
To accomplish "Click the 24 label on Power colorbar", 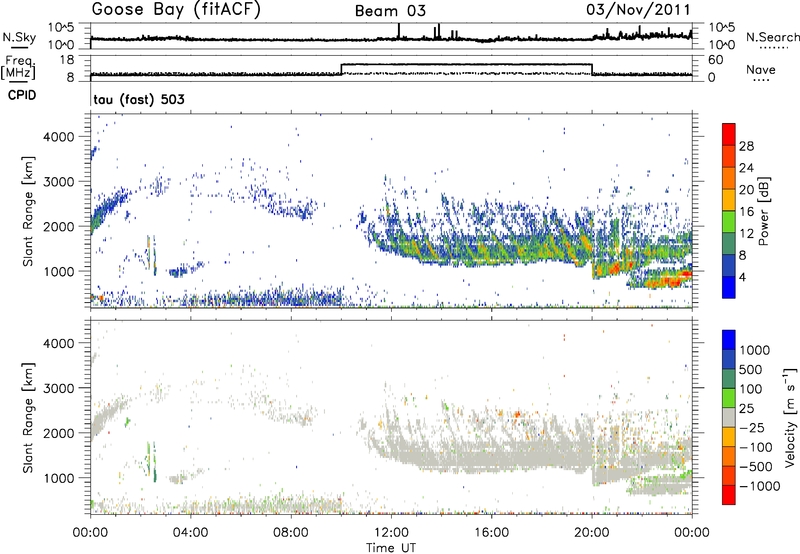I will point(746,168).
